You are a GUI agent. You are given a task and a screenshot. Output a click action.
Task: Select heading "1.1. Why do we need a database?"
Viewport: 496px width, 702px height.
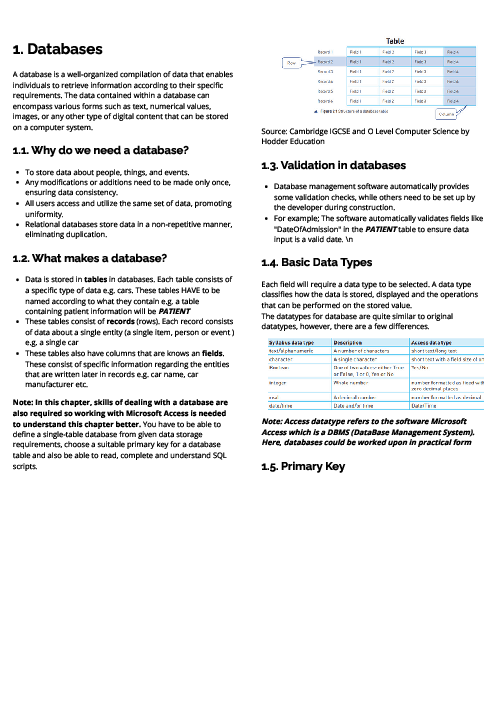101,150
